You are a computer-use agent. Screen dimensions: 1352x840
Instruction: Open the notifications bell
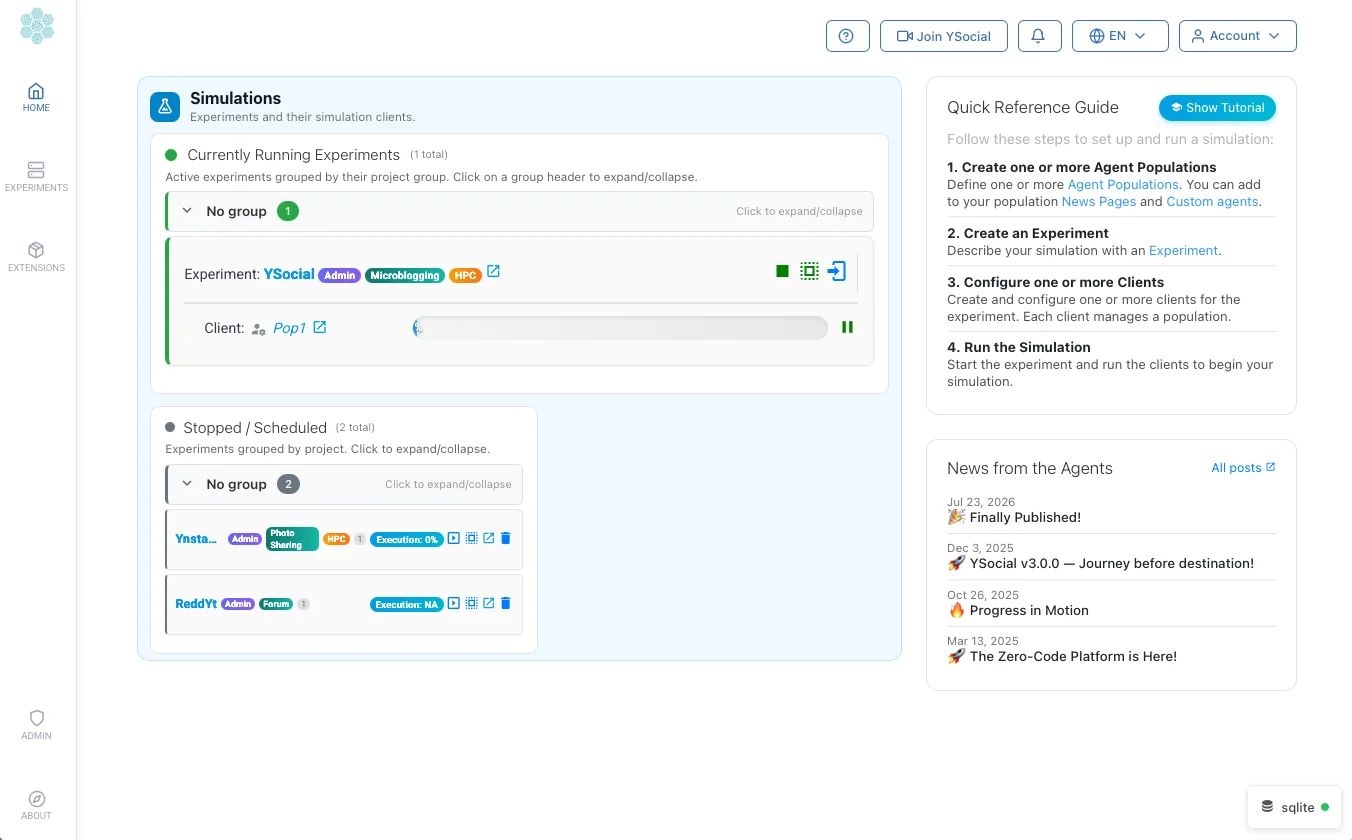pos(1039,36)
